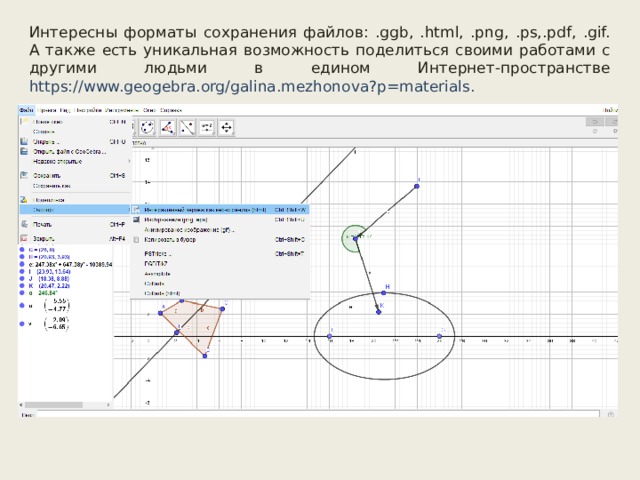Toggle visibility of vector v
Image resolution: width=640 pixels, height=480 pixels.
coord(22,324)
